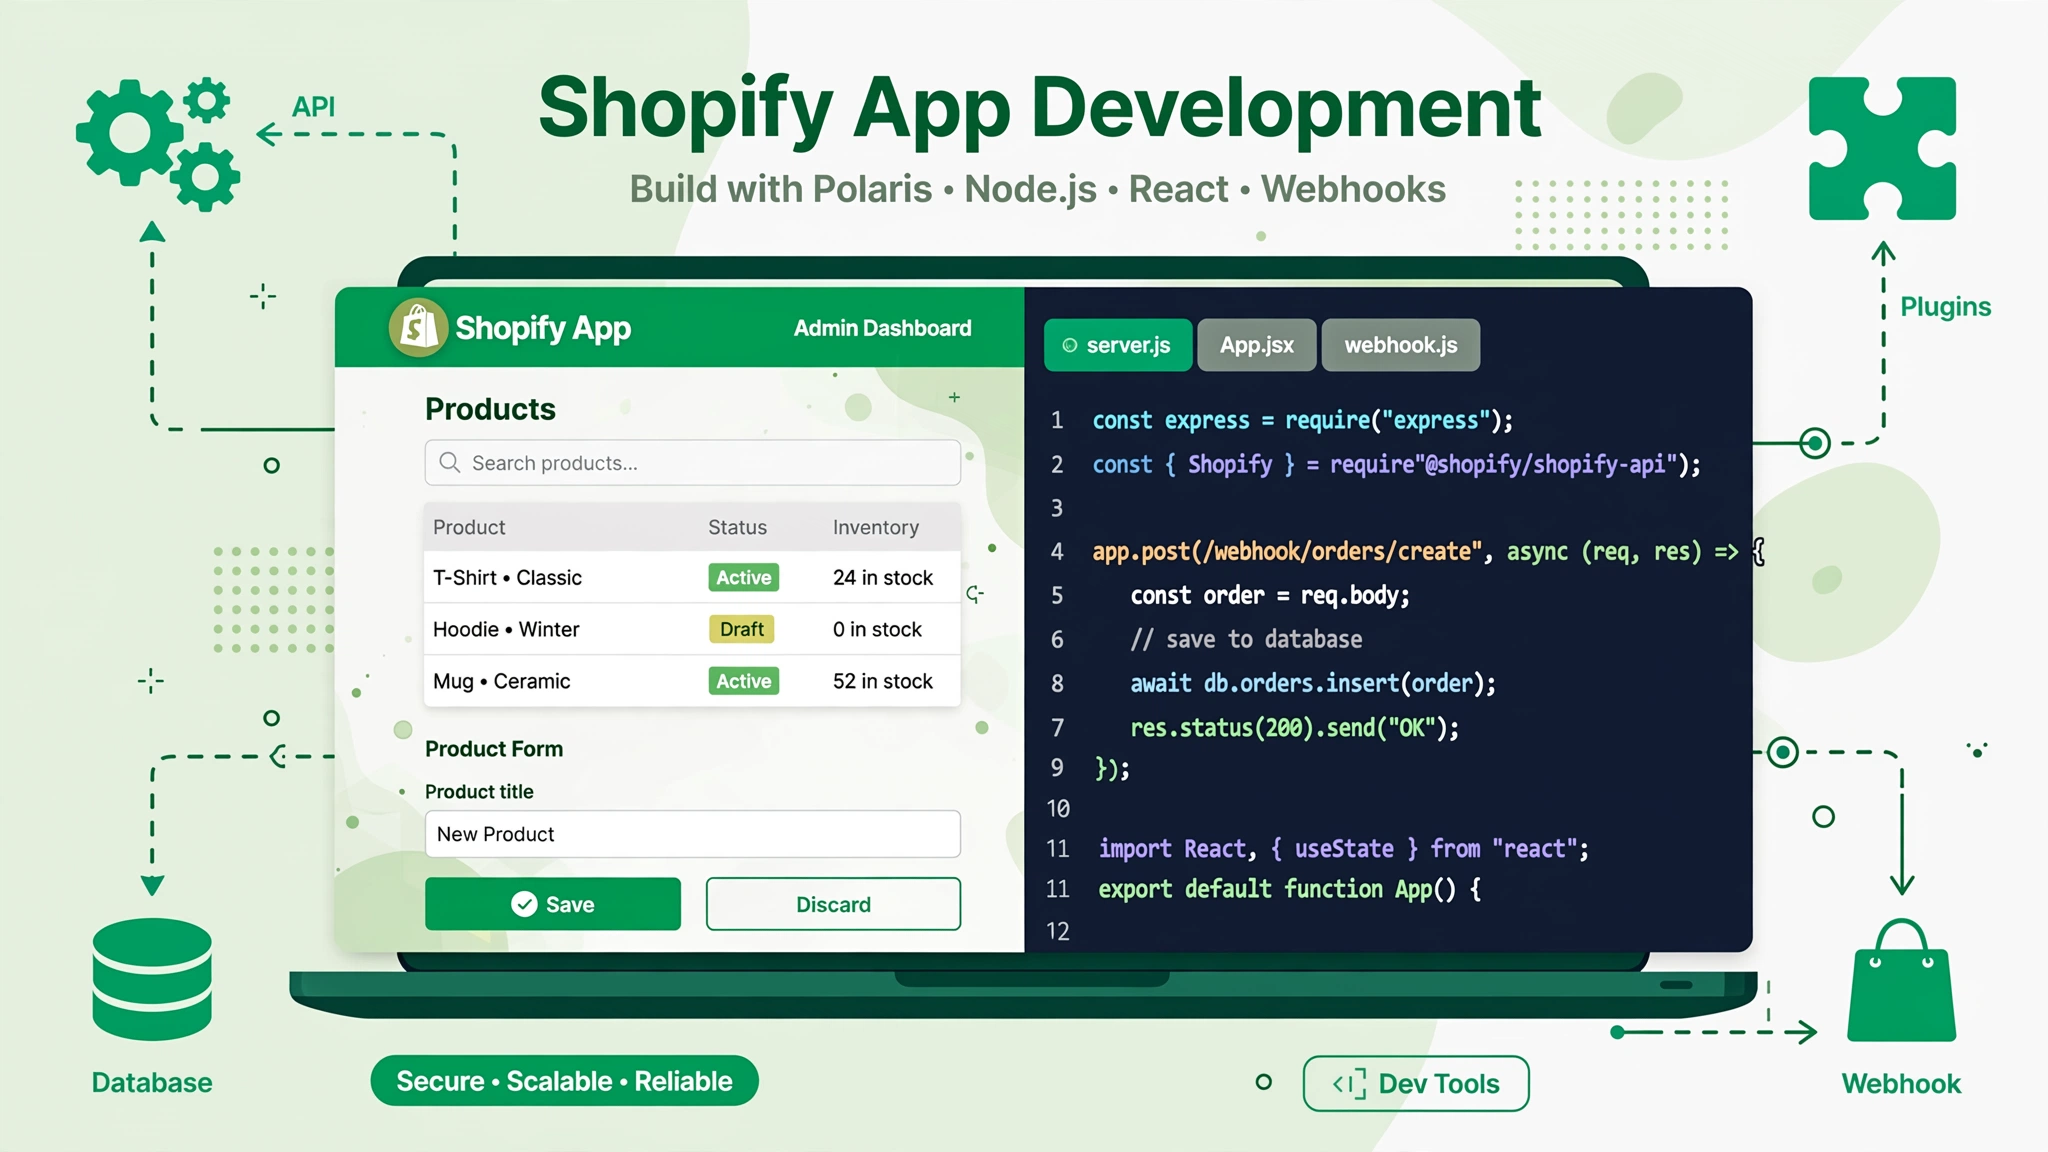This screenshot has width=2048, height=1152.
Task: Click the Webhook label
Action: click(x=1901, y=1084)
